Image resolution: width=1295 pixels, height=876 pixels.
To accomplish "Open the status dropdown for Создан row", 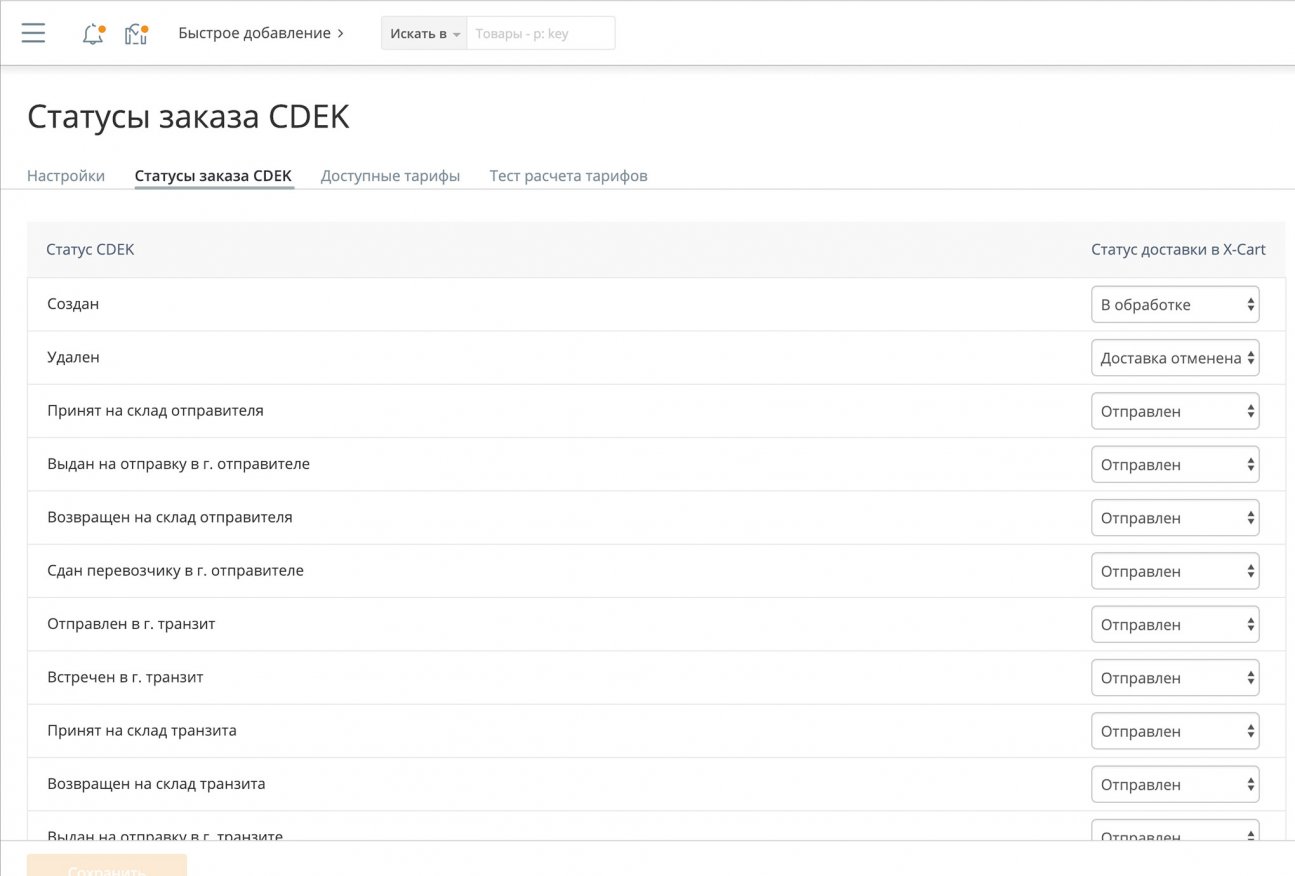I will coord(1174,303).
